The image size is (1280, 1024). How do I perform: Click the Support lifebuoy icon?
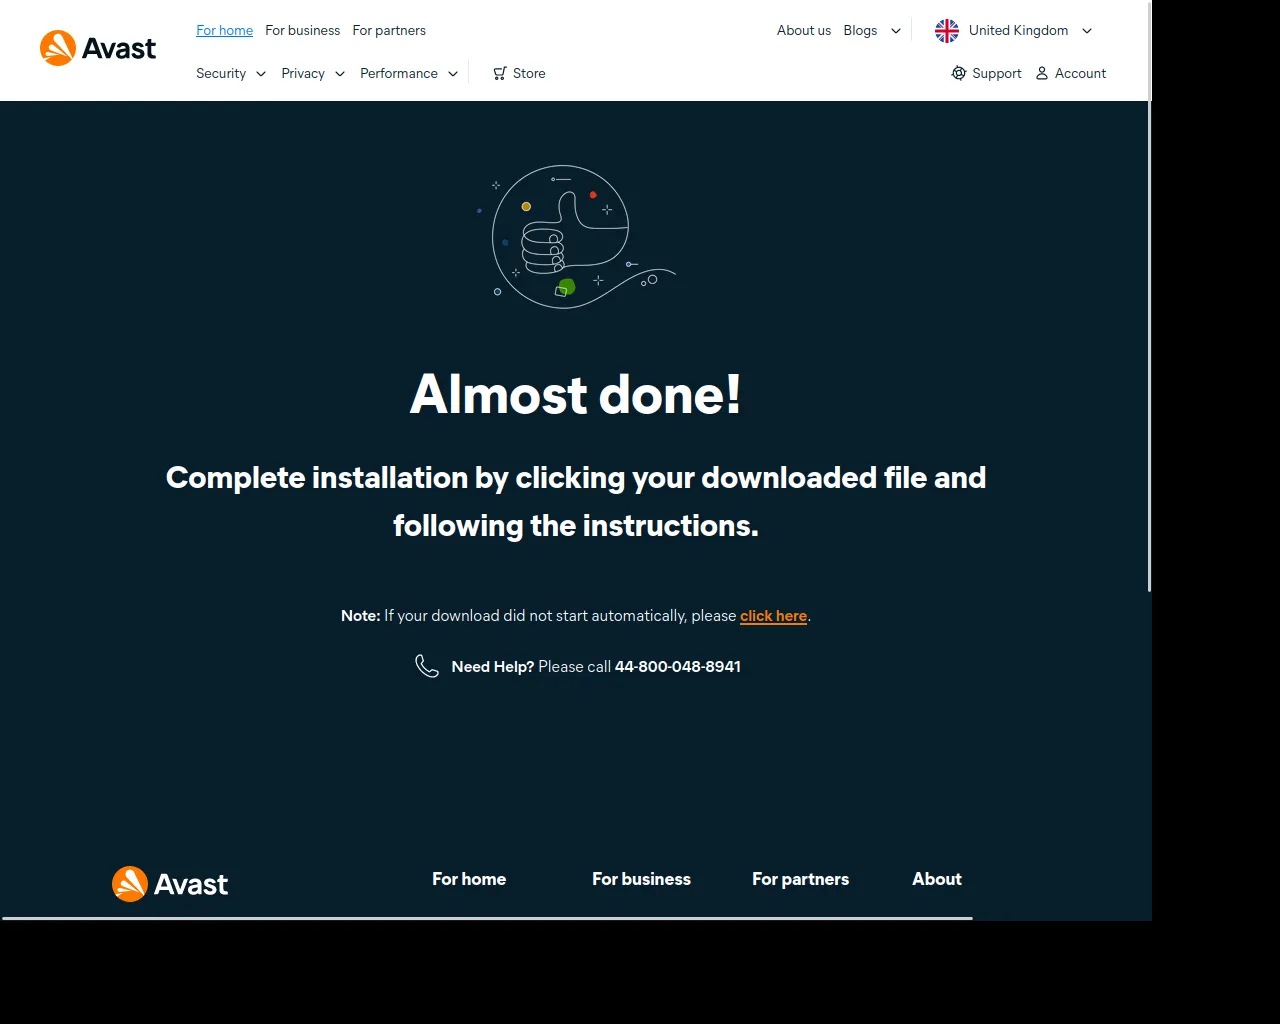click(x=959, y=73)
